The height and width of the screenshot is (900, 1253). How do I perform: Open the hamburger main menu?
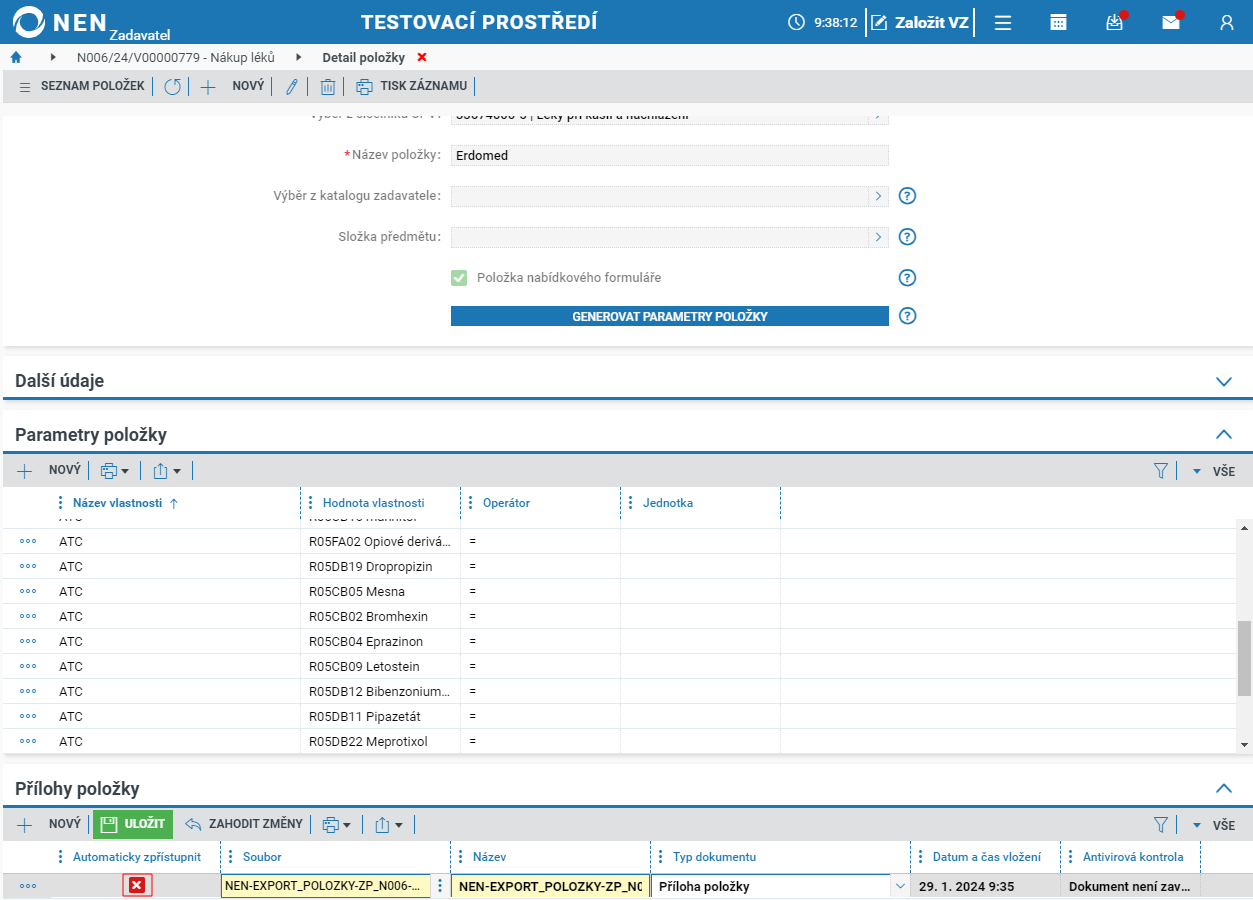point(1003,22)
